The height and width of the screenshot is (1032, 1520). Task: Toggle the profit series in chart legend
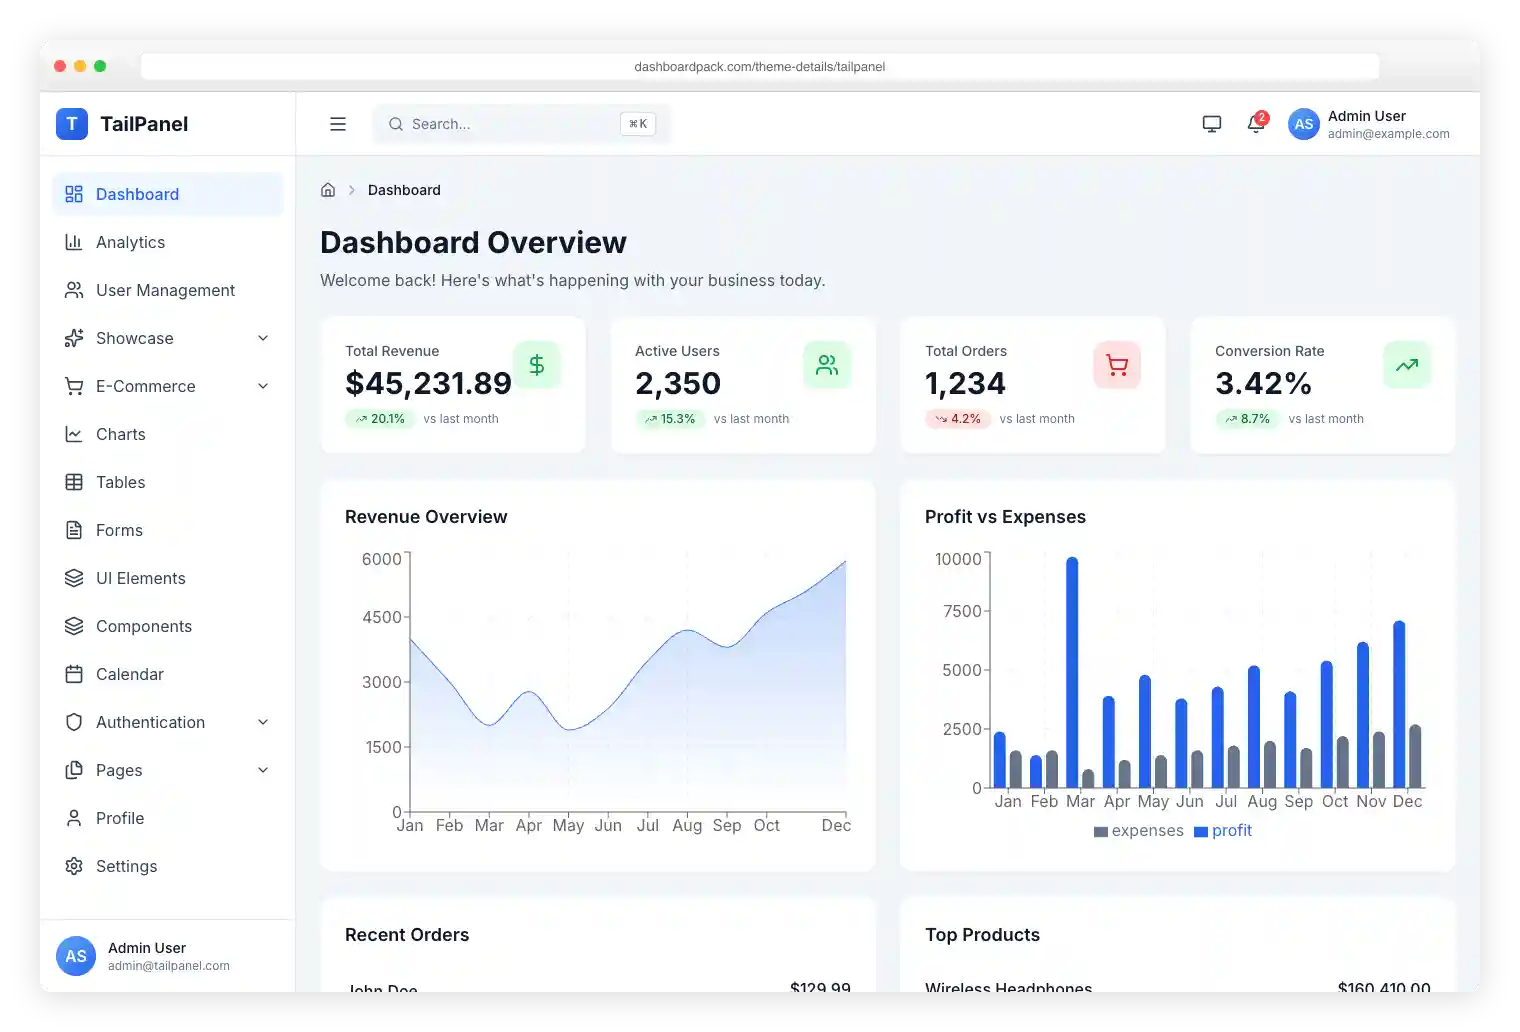coord(1223,830)
